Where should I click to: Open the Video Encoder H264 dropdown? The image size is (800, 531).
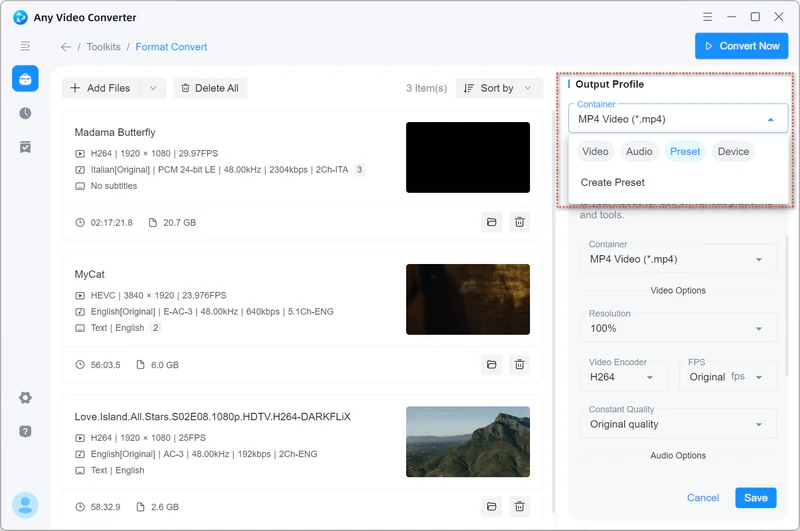pyautogui.click(x=623, y=377)
